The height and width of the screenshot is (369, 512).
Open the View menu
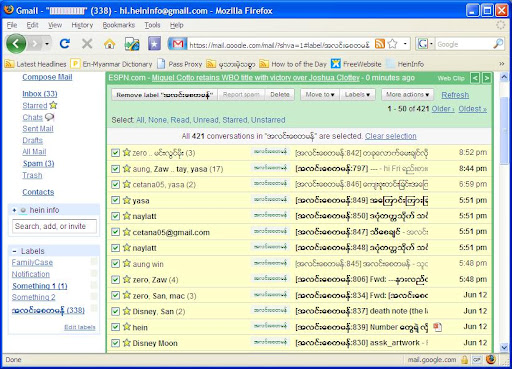(x=55, y=25)
